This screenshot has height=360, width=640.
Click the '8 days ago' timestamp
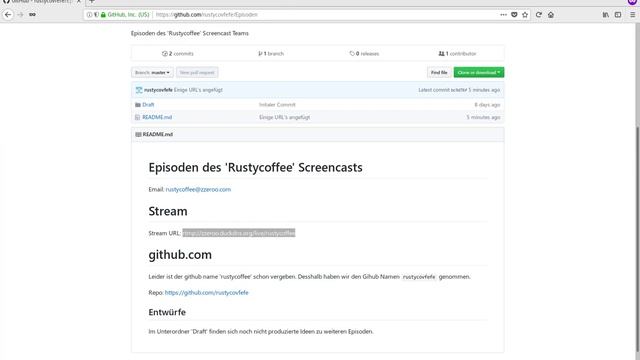(x=487, y=105)
